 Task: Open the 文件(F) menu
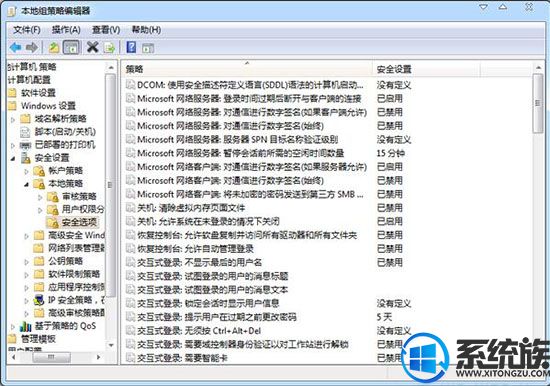pyautogui.click(x=27, y=30)
